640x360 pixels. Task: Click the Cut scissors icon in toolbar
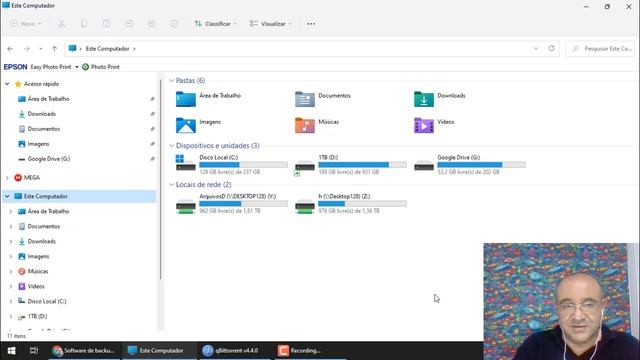(62, 24)
